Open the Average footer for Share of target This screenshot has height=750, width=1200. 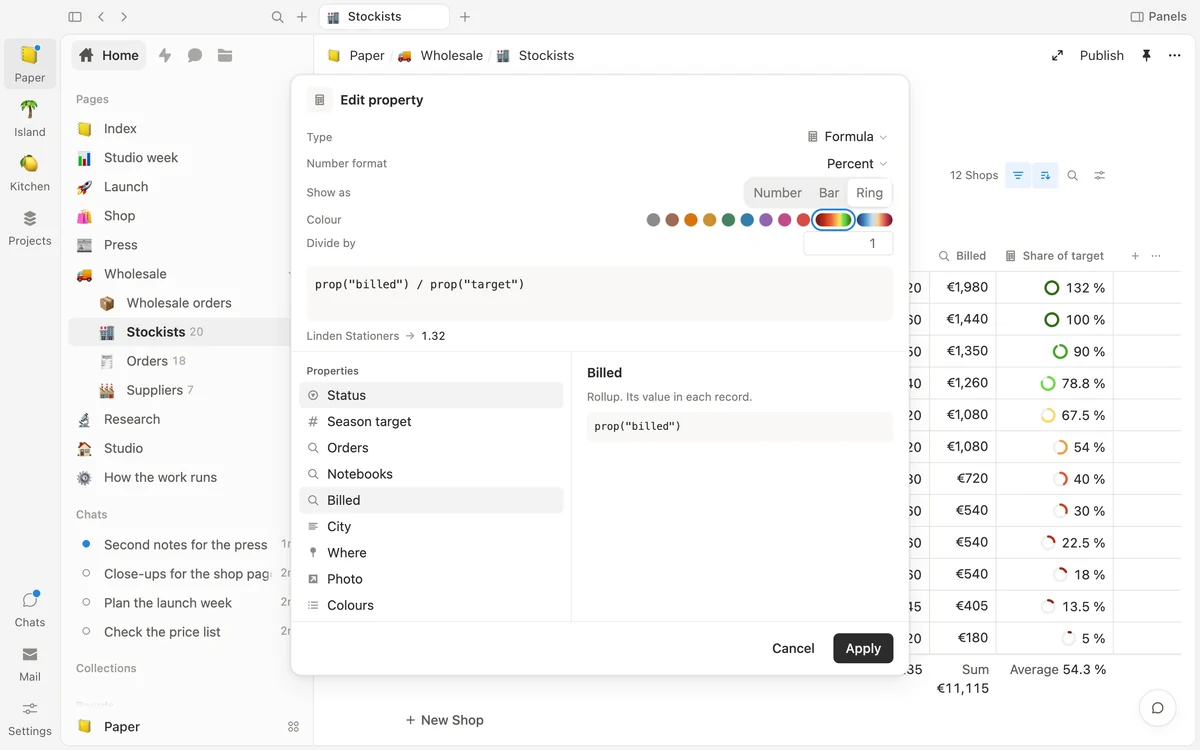click(1058, 670)
